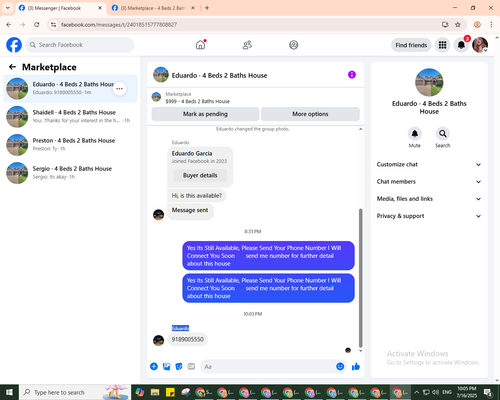The height and width of the screenshot is (400, 500).
Task: Show hidden system tray icons
Action: tap(416, 392)
